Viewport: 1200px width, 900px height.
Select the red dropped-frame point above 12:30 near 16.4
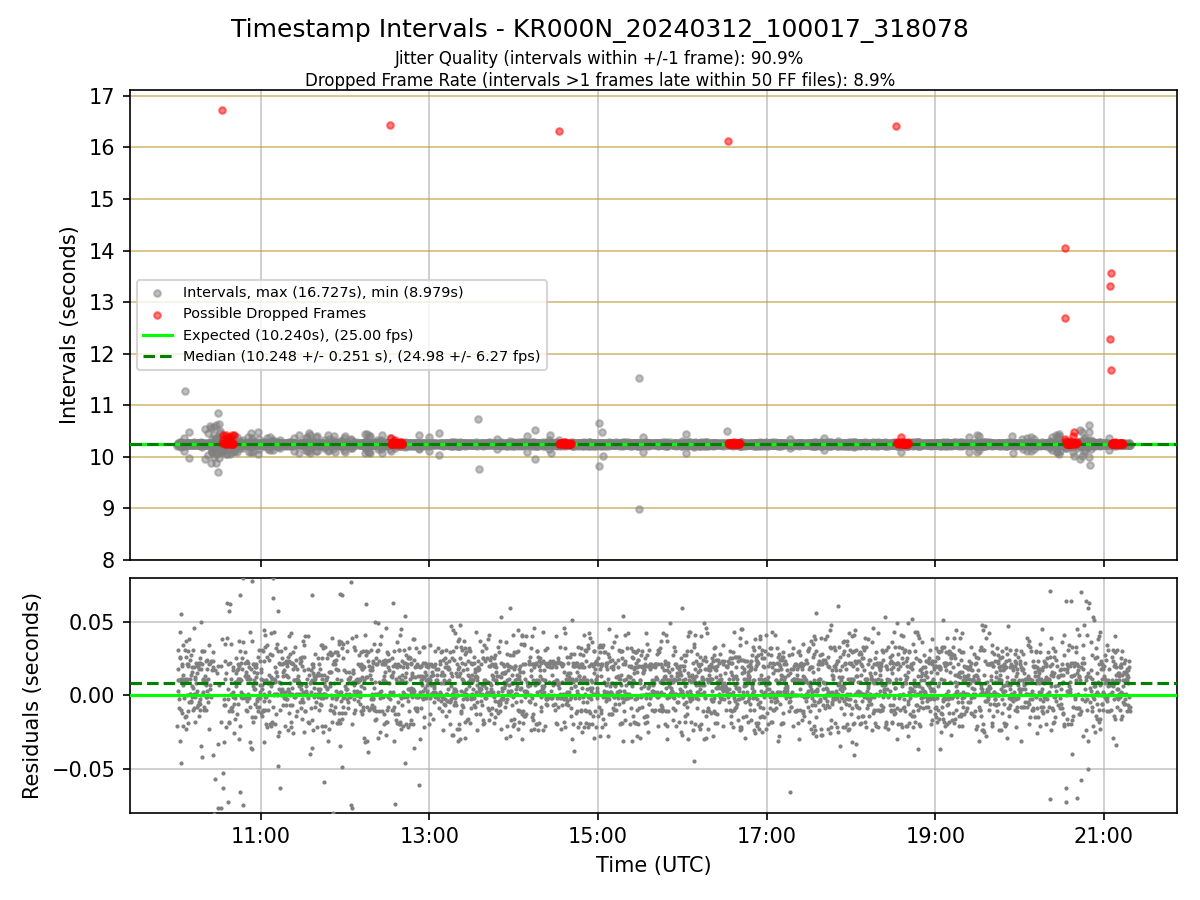[x=390, y=125]
